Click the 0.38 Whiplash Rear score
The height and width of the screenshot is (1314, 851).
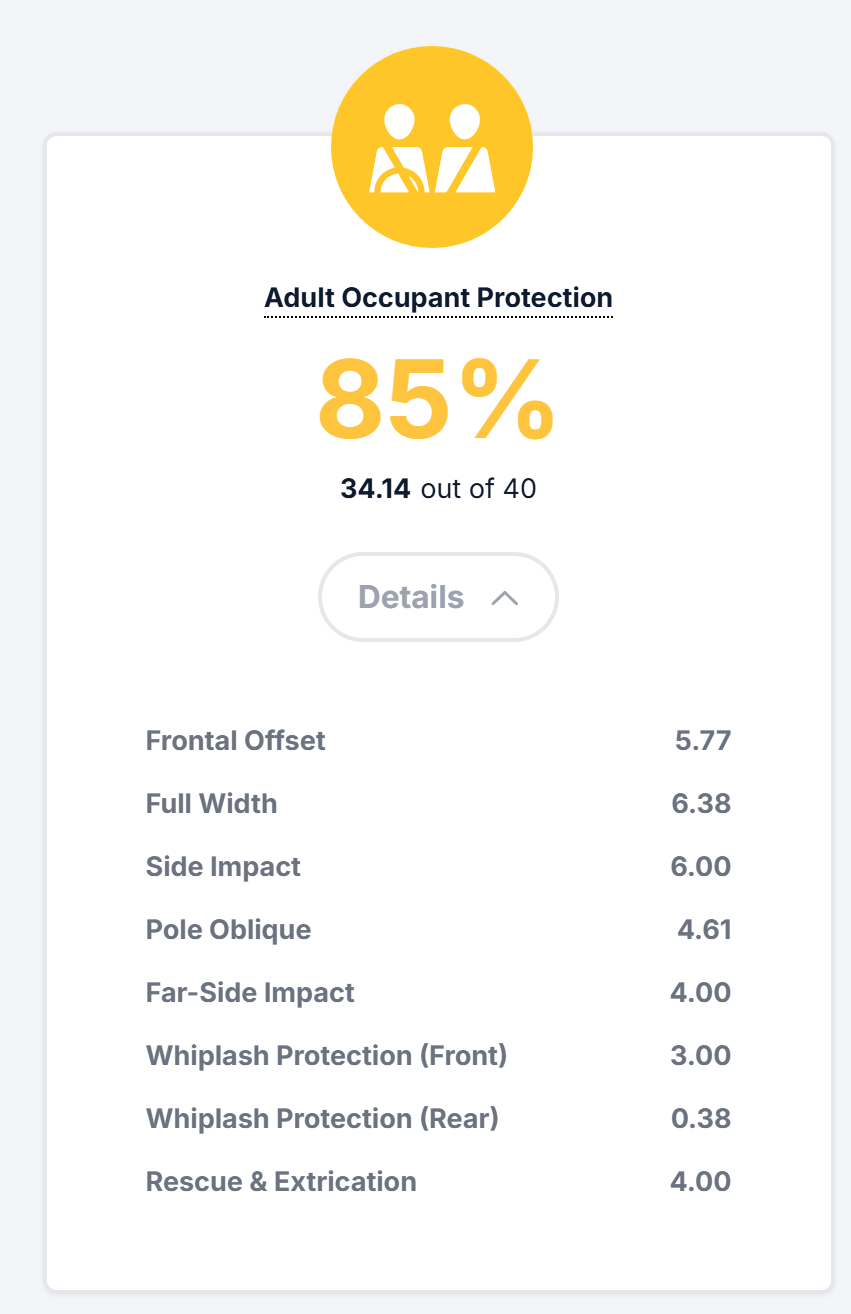point(701,1119)
